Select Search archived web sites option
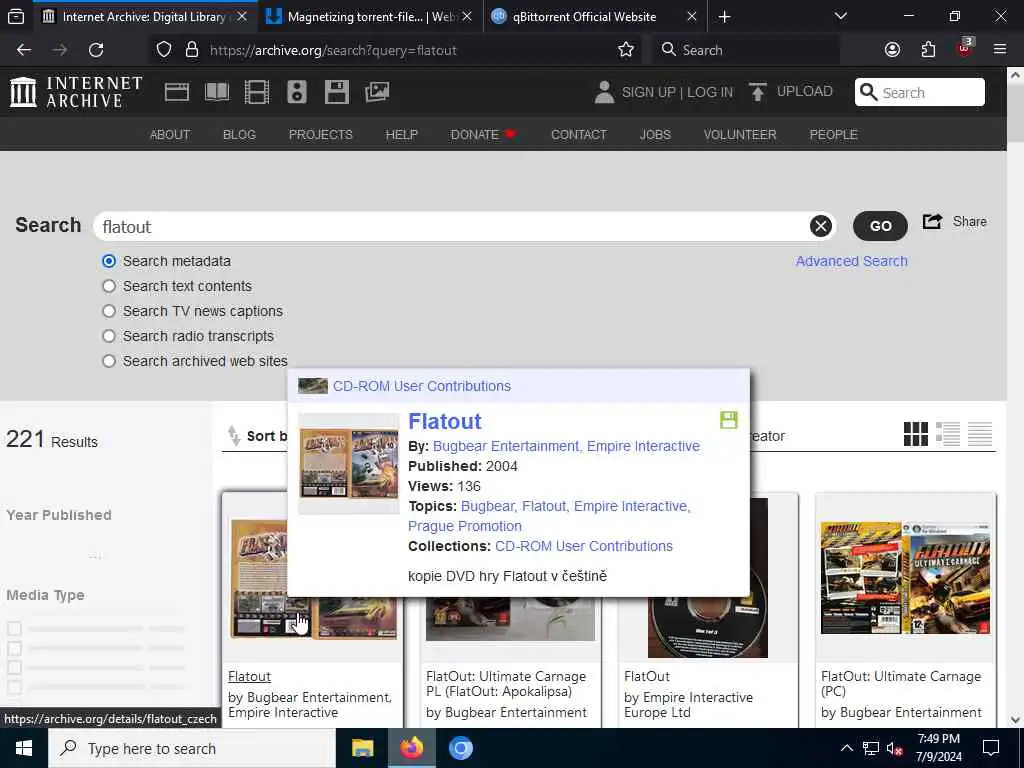This screenshot has height=768, width=1024. (x=109, y=361)
